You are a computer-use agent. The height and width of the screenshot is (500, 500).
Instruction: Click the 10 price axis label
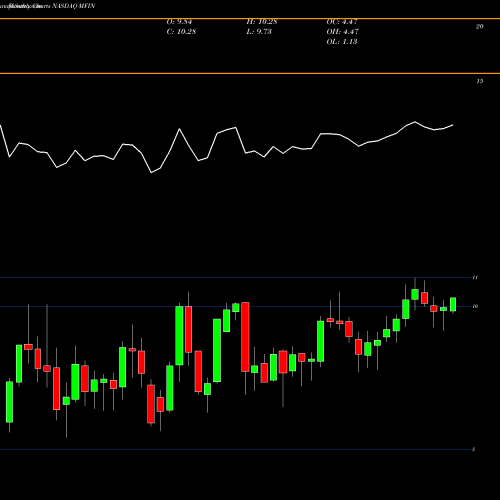click(475, 306)
